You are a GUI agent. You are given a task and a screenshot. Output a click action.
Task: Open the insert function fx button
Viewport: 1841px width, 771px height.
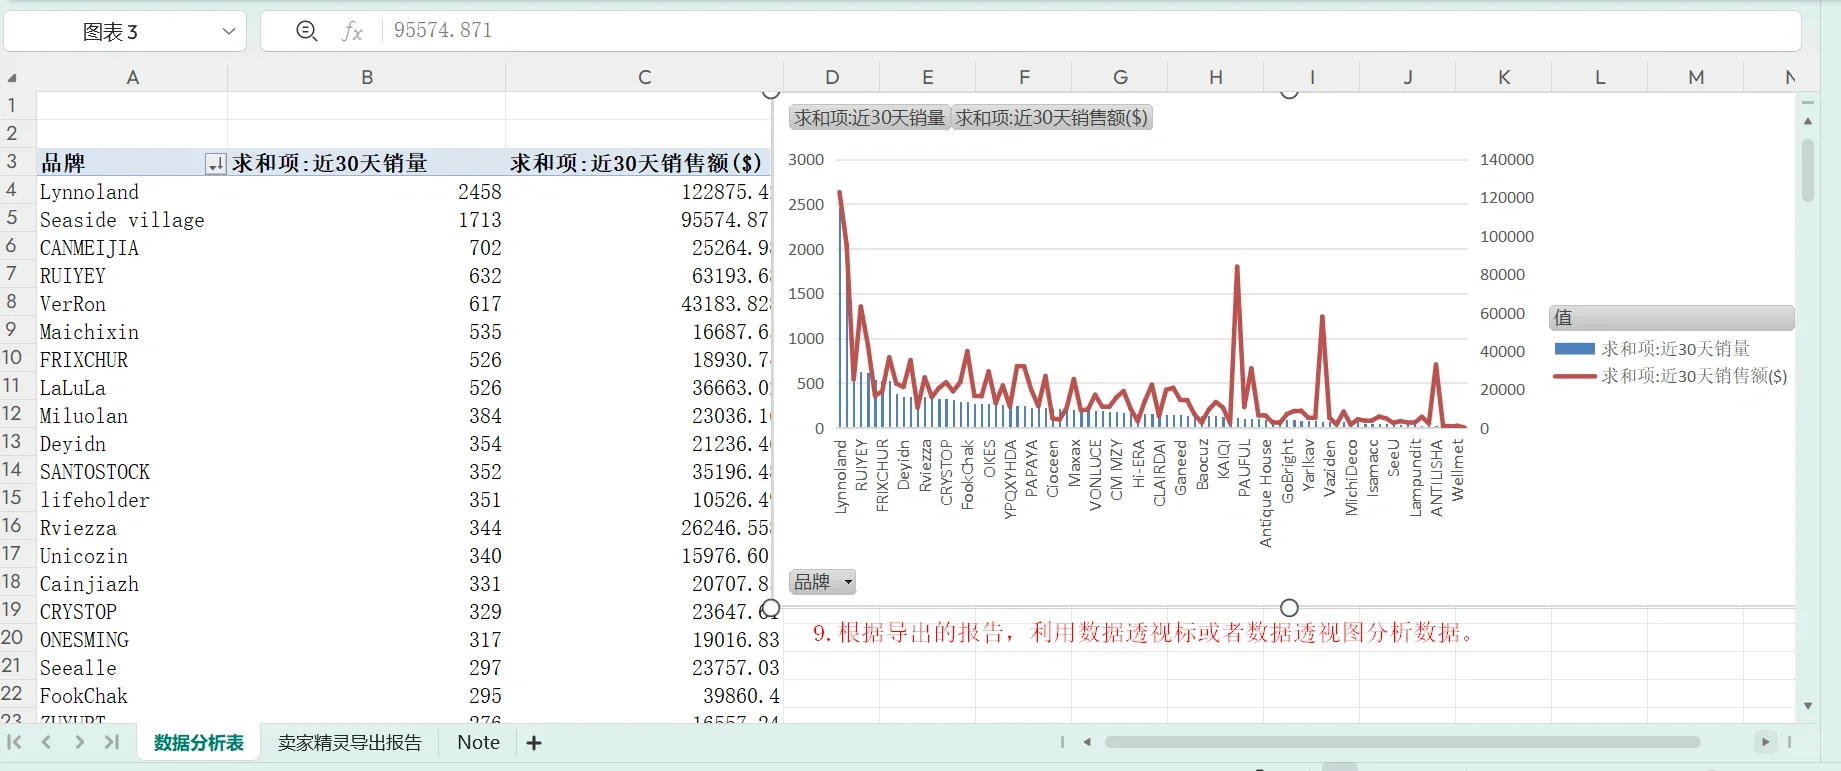(x=352, y=31)
